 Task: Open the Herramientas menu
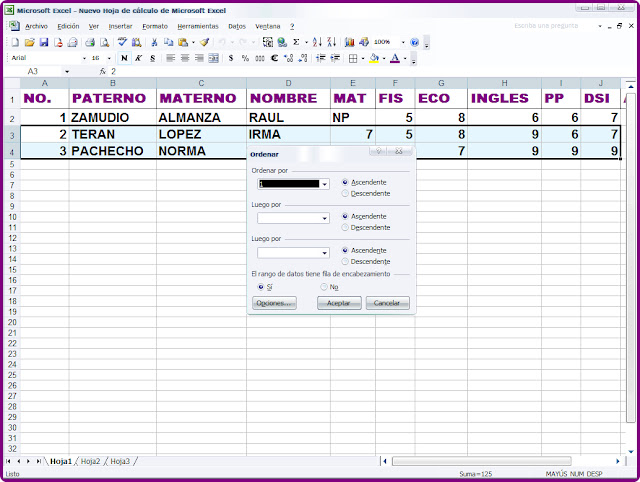[x=198, y=26]
